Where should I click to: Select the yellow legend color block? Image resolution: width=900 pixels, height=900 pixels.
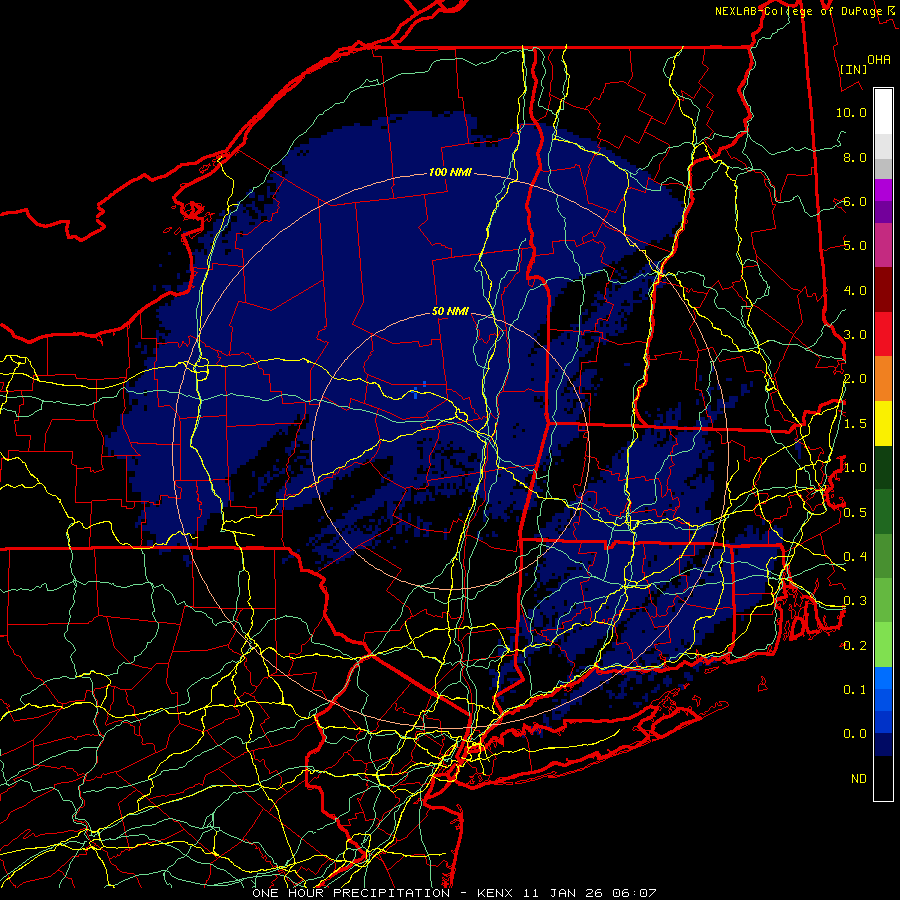[883, 423]
